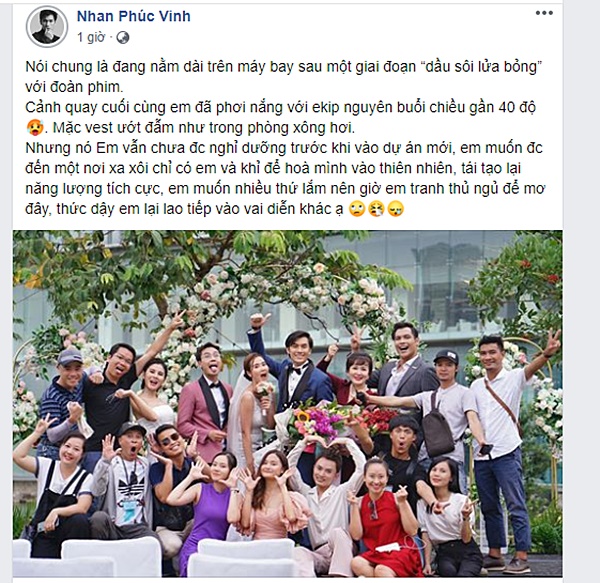The image size is (600, 583).
Task: Click the middle crying emoji ending the post
Action: [376, 209]
